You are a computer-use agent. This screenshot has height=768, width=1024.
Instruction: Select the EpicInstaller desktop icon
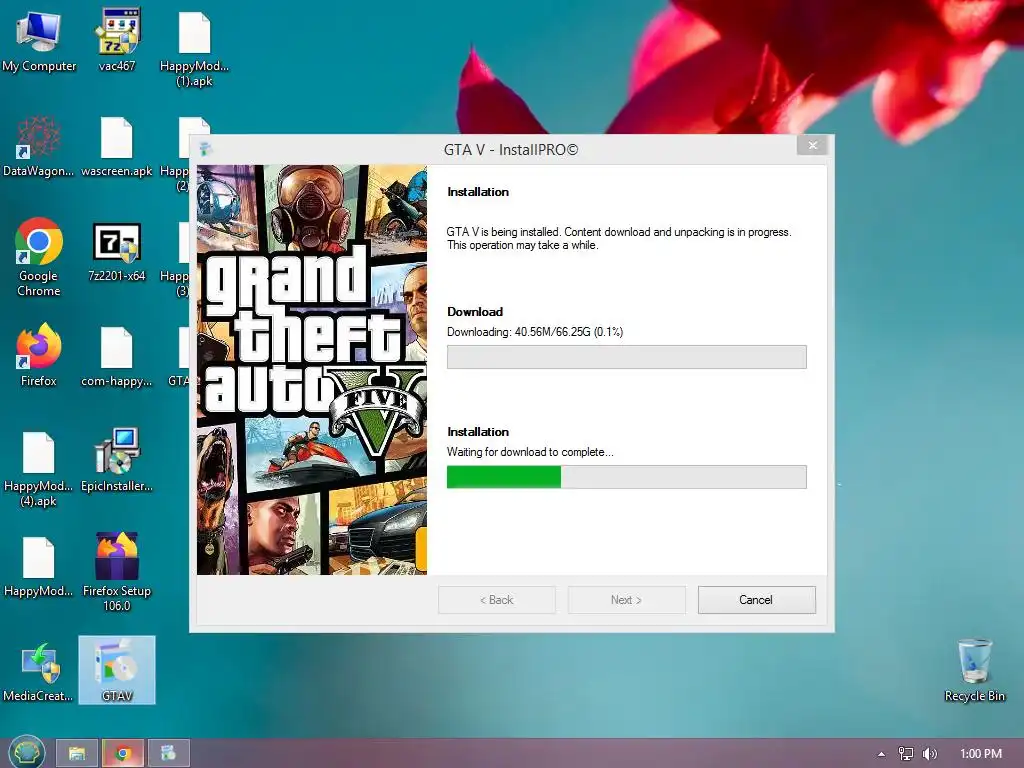pyautogui.click(x=117, y=461)
